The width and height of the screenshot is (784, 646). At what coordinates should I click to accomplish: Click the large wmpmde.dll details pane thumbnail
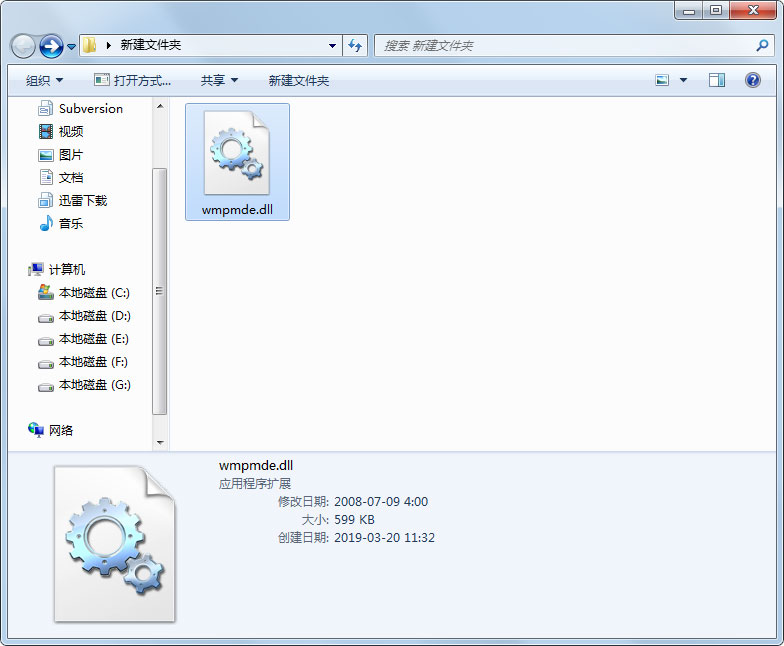[115, 544]
